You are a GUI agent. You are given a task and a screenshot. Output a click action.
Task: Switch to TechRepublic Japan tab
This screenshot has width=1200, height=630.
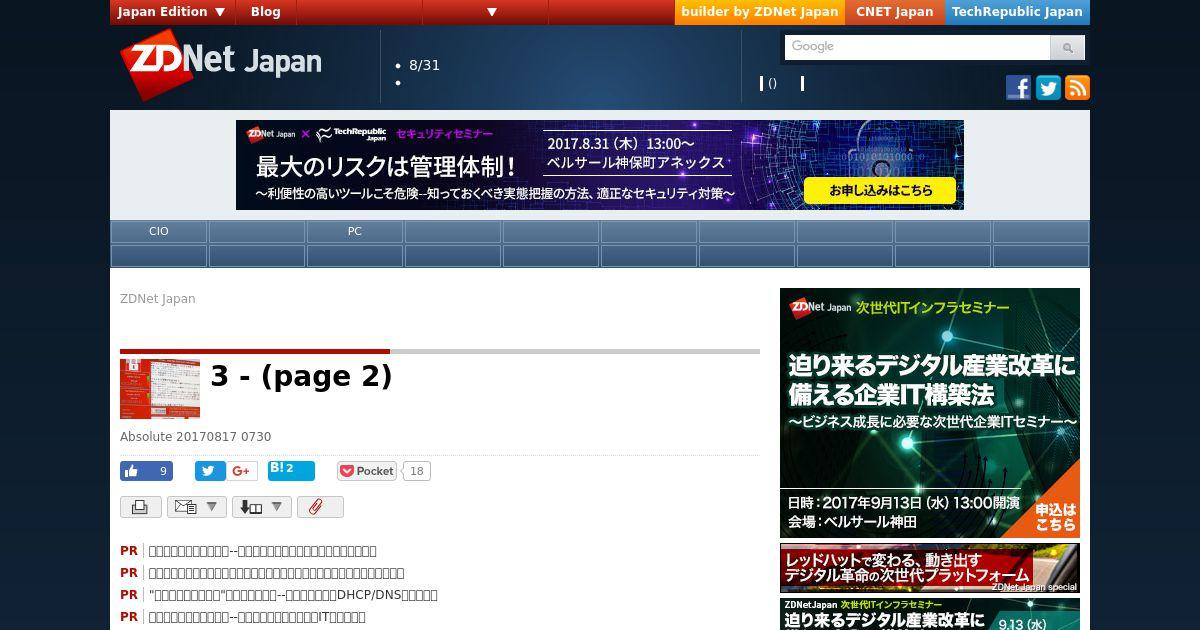(x=1017, y=12)
